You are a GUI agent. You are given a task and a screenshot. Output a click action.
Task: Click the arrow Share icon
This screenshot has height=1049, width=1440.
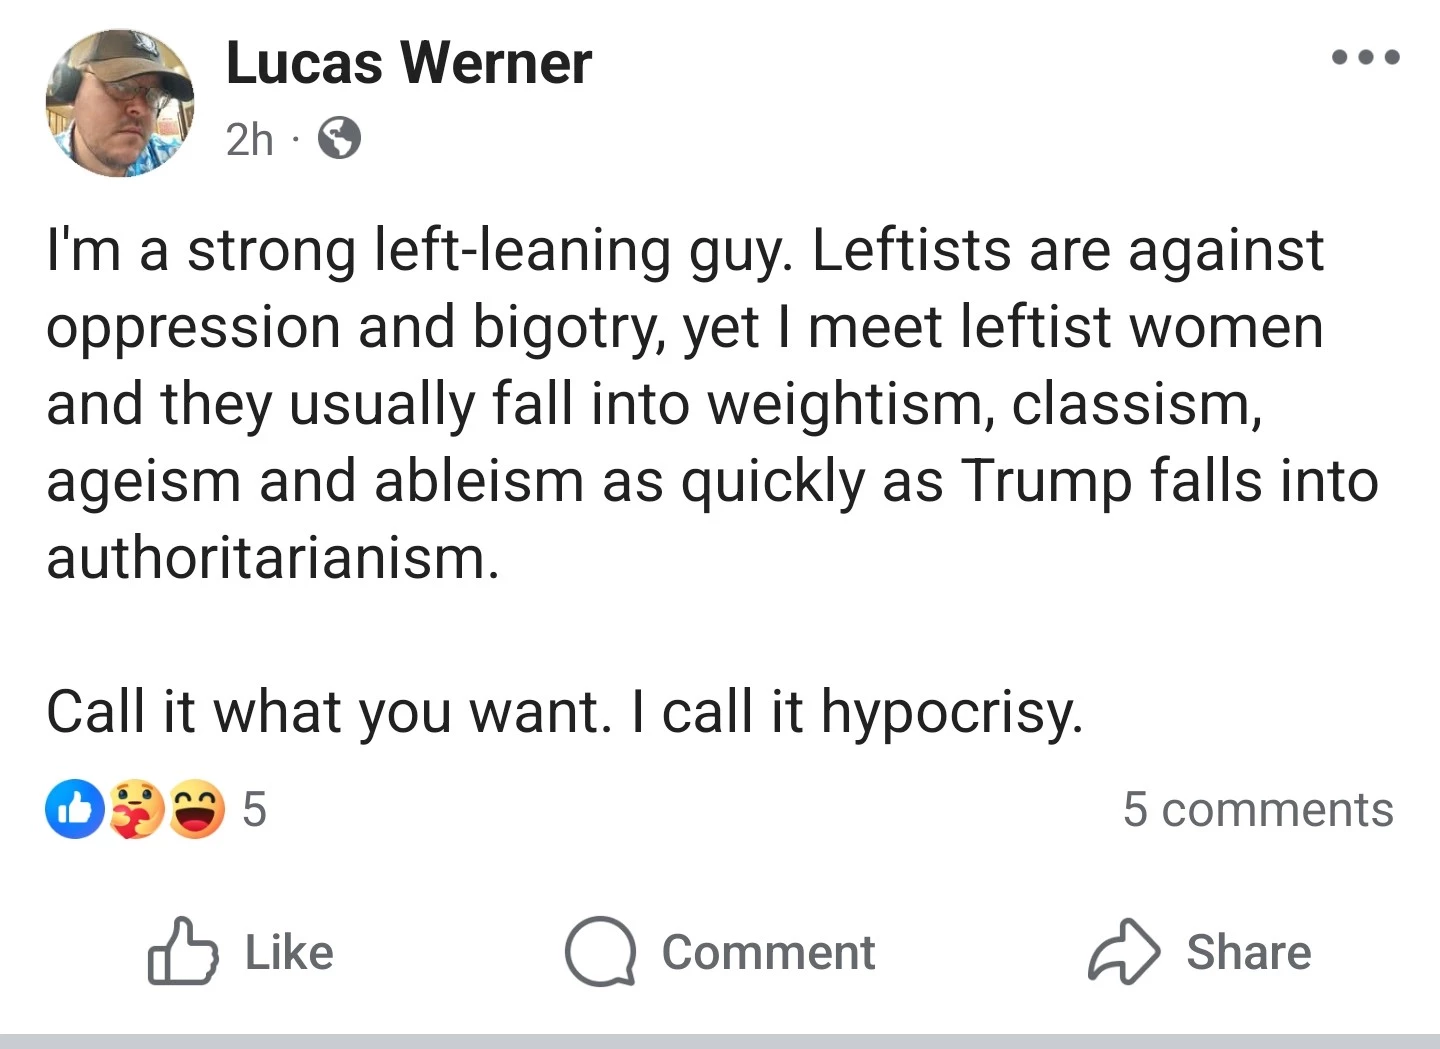tap(1124, 951)
